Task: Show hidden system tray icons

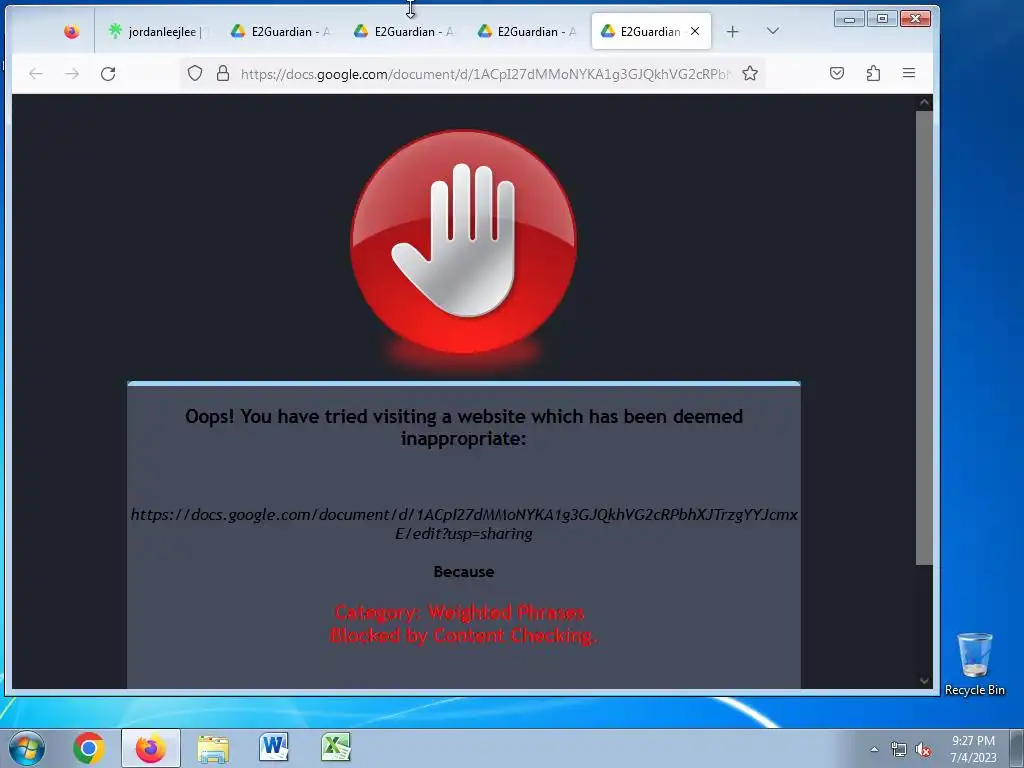Action: coord(874,749)
